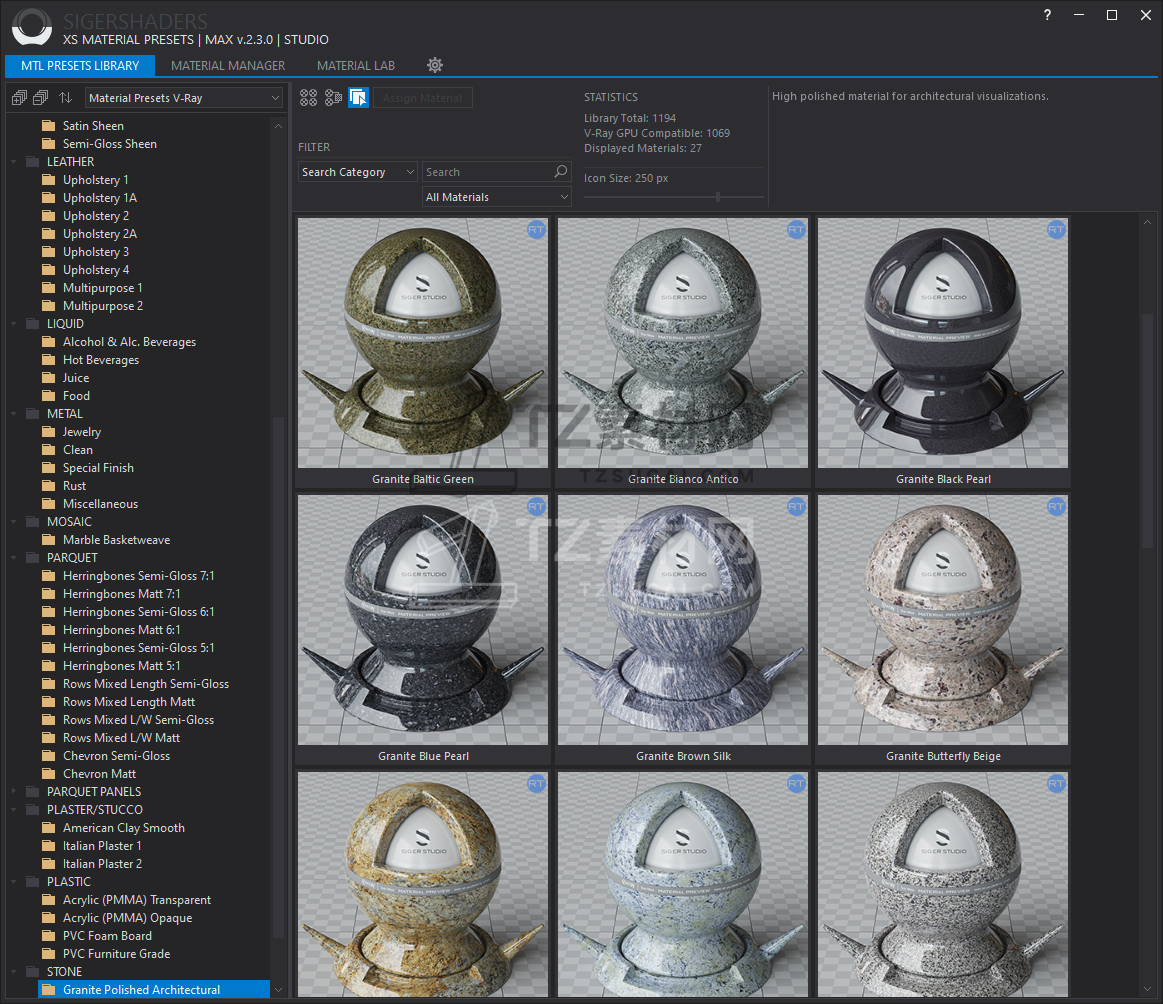The width and height of the screenshot is (1163, 1004).
Task: Click the spheres-with-checker material icon
Action: 334,97
